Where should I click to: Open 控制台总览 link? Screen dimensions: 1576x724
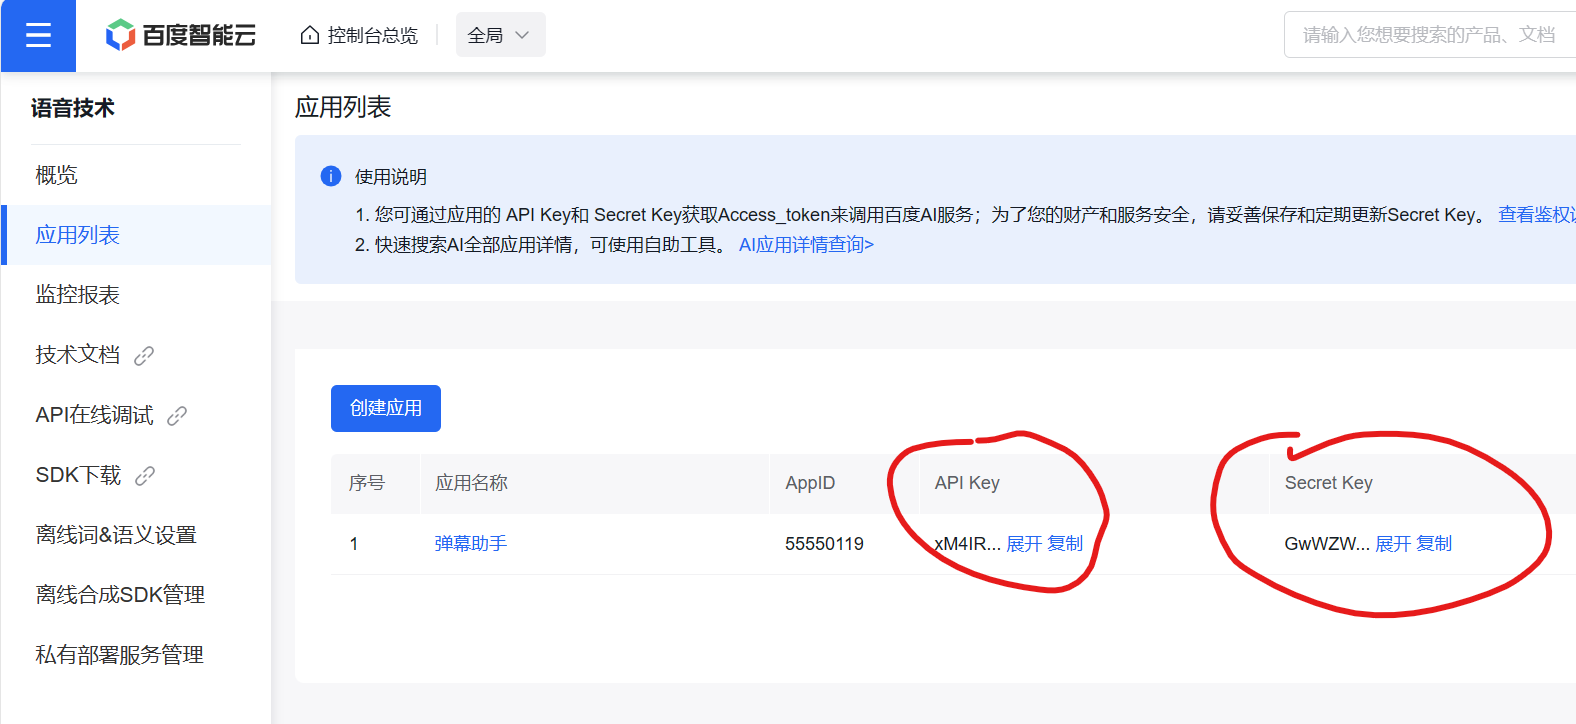(x=372, y=35)
